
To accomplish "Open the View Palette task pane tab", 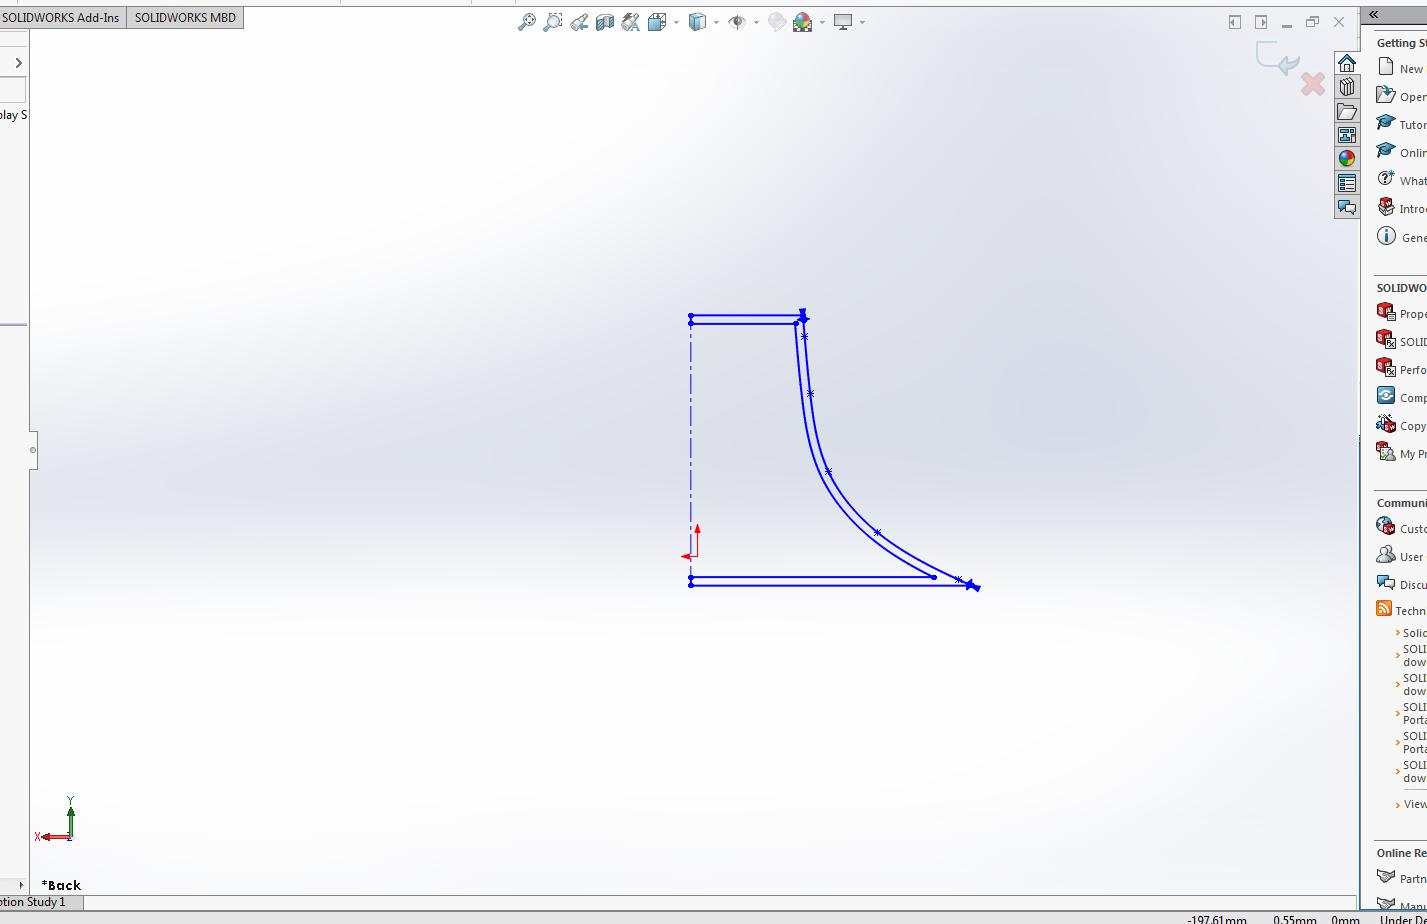I will (1347, 135).
